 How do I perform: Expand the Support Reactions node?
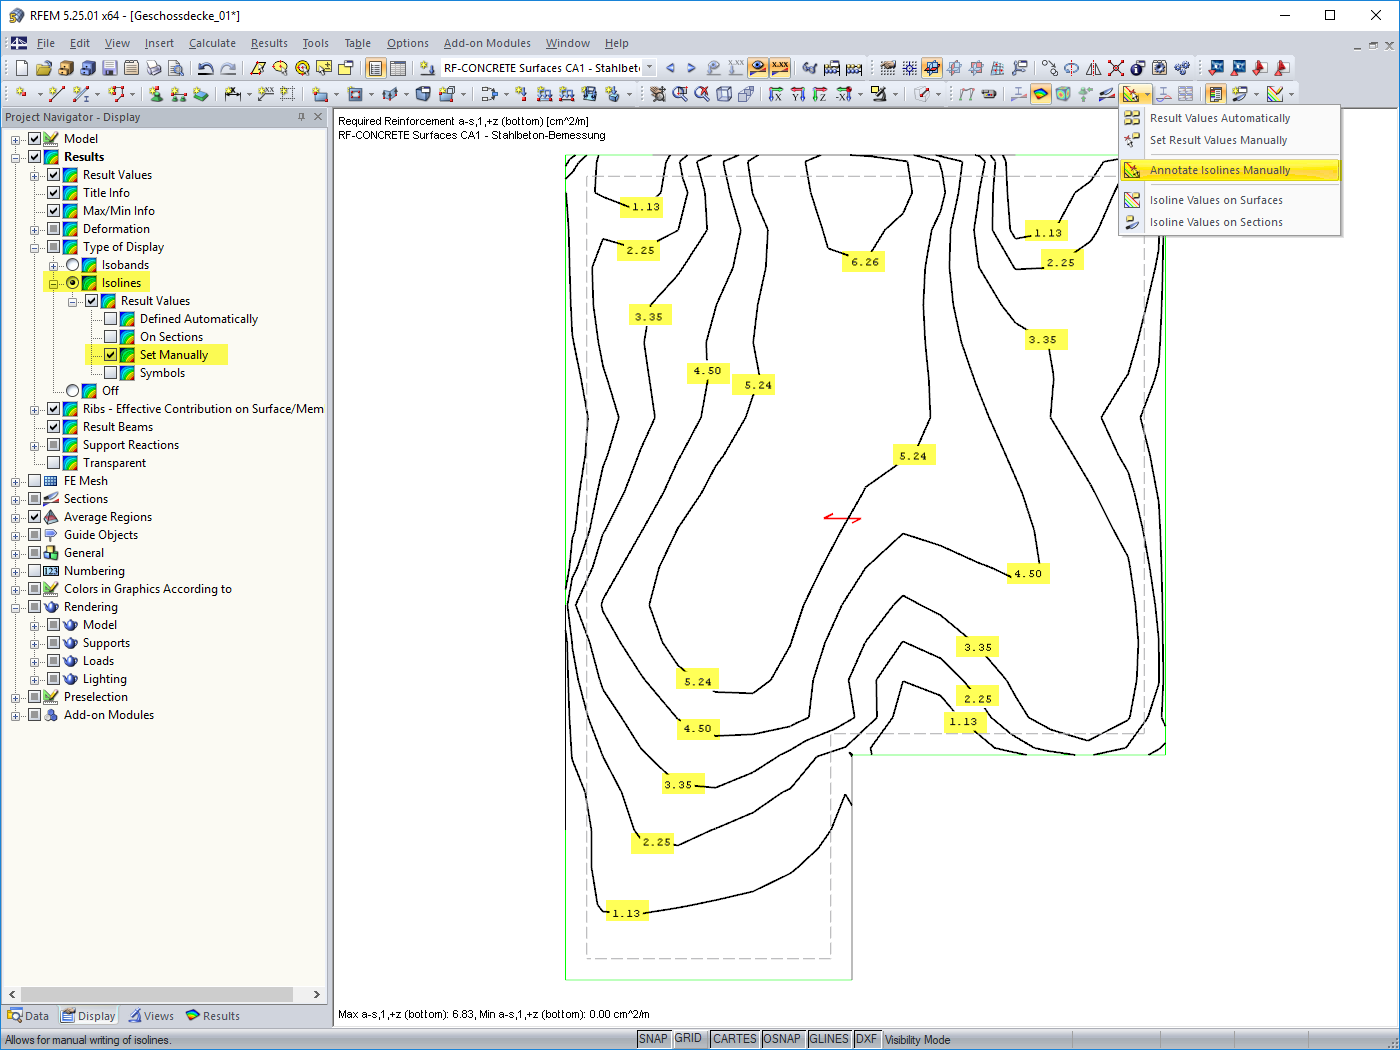35,445
